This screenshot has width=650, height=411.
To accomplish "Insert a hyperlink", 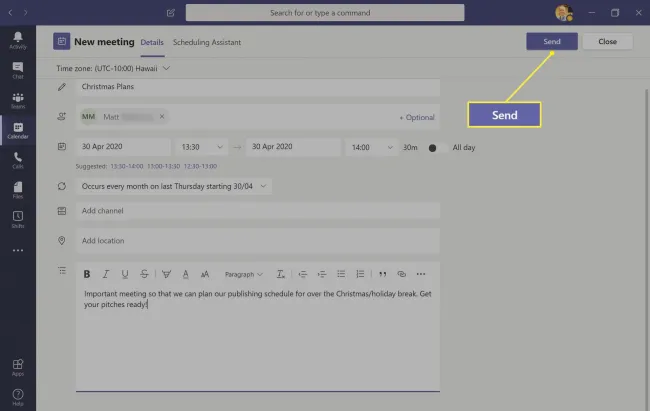I will [x=401, y=274].
